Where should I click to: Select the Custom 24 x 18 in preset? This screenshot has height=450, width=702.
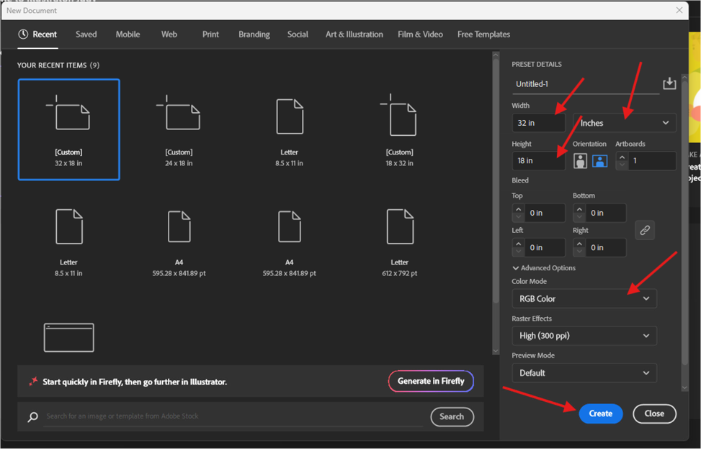tap(179, 129)
